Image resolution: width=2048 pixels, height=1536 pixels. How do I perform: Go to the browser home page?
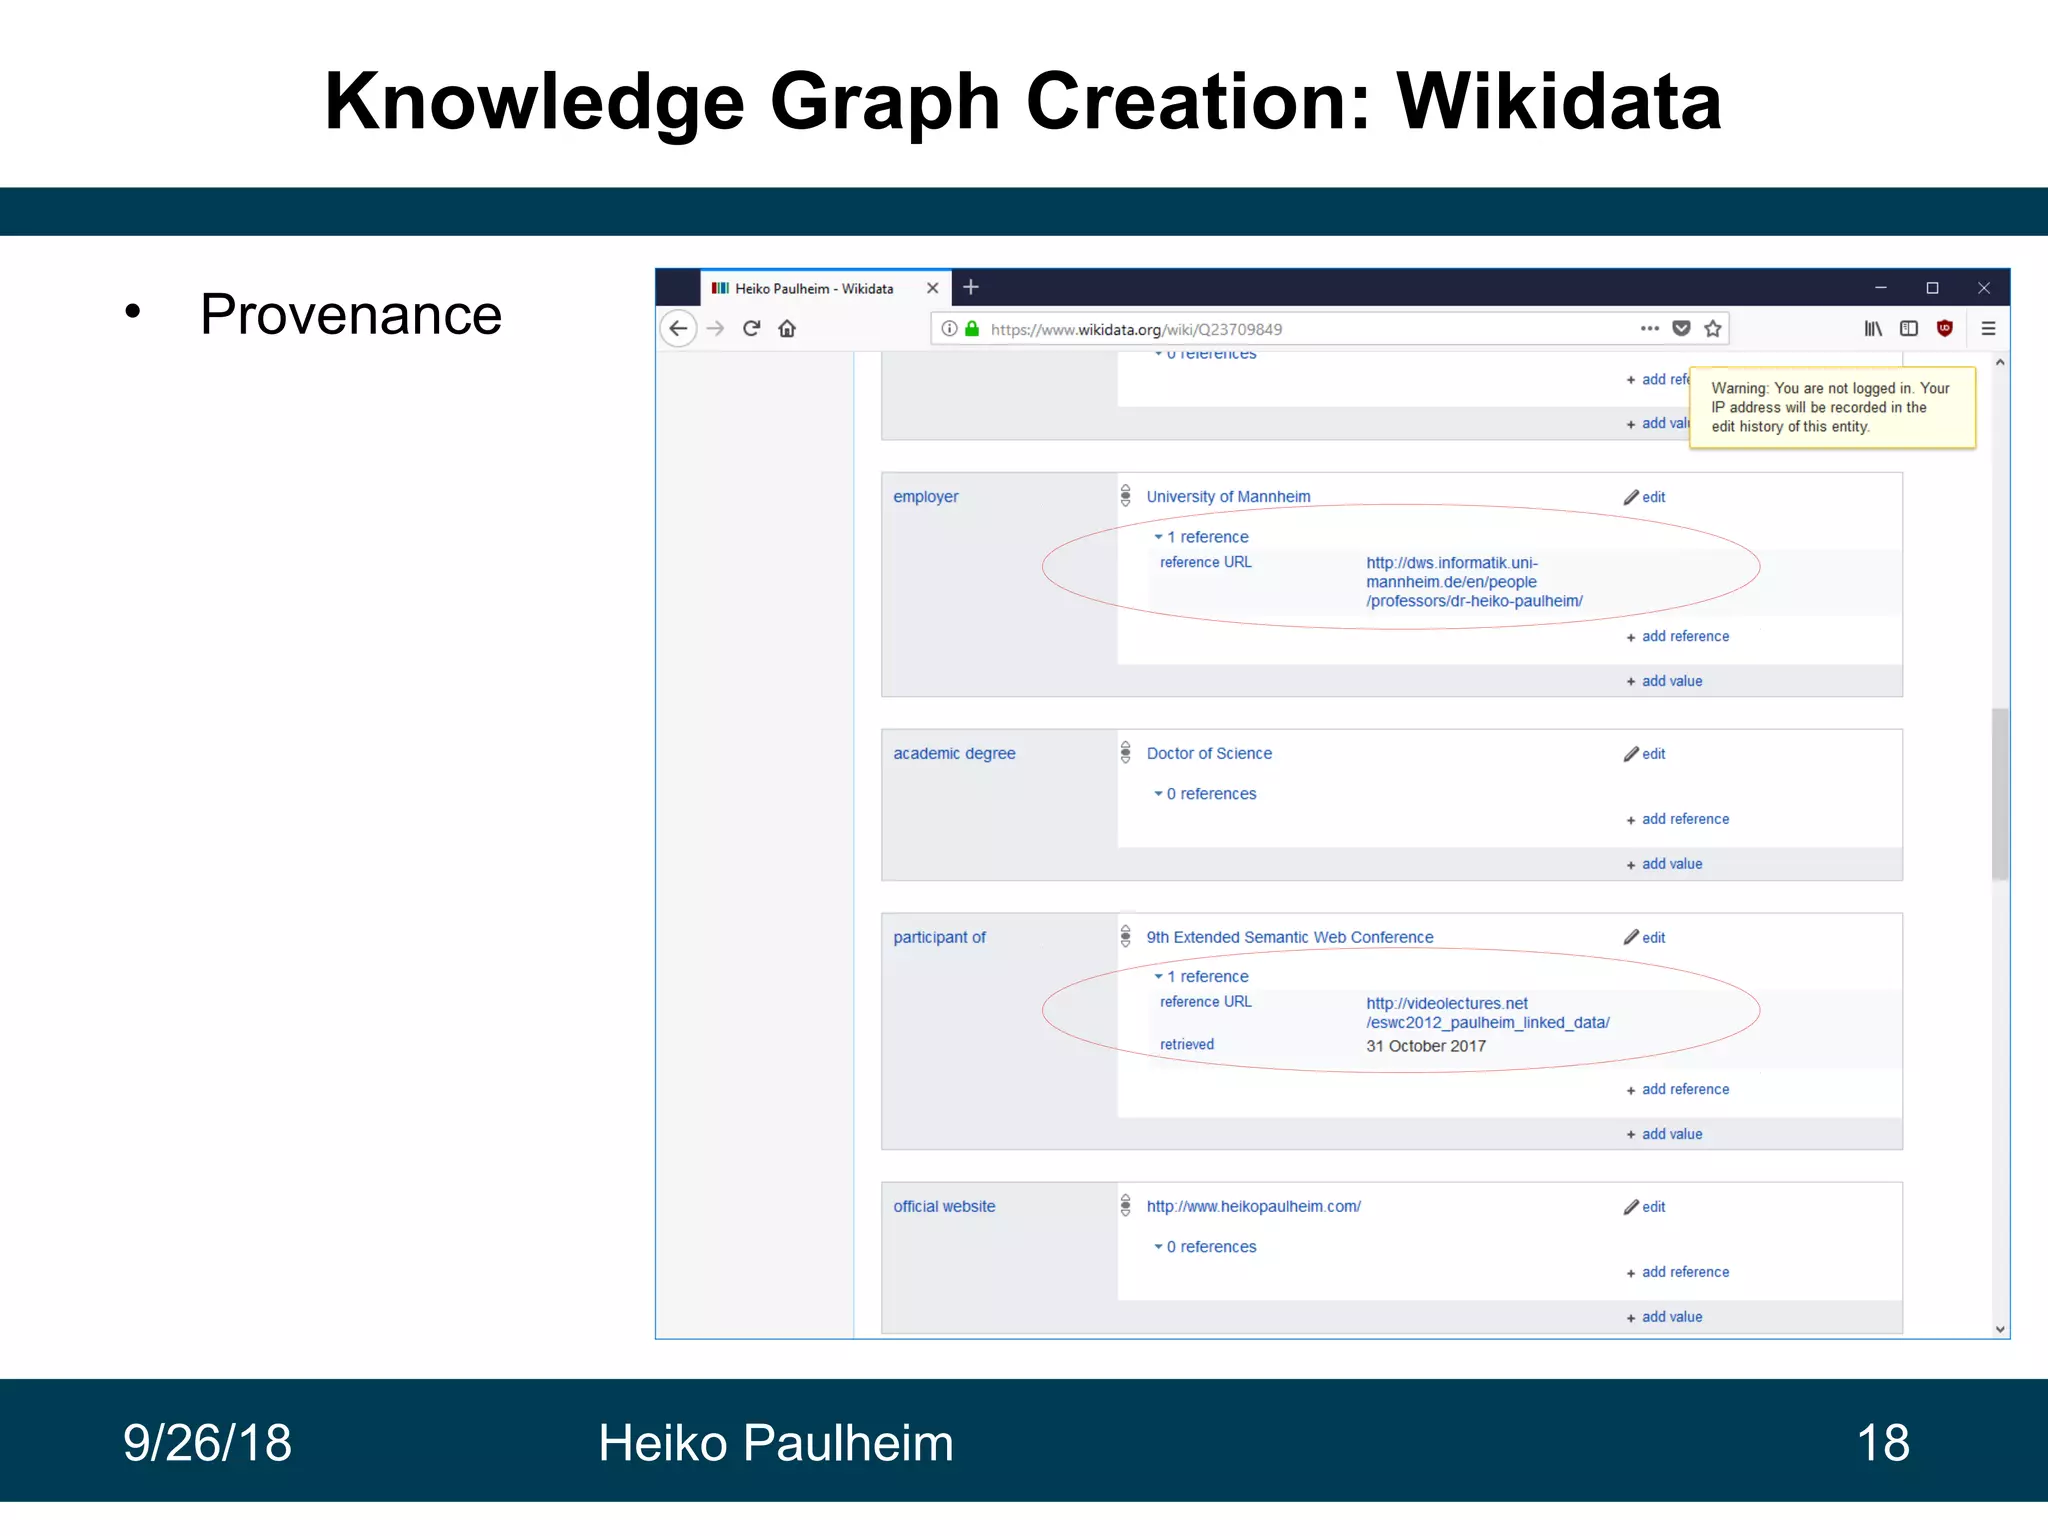pyautogui.click(x=788, y=329)
